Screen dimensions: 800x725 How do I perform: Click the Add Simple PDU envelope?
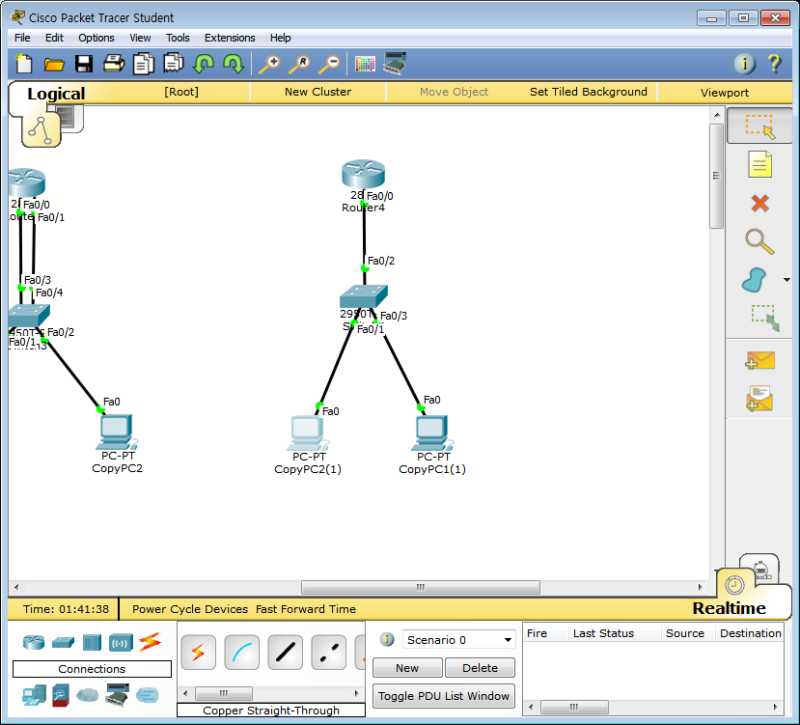[x=760, y=360]
